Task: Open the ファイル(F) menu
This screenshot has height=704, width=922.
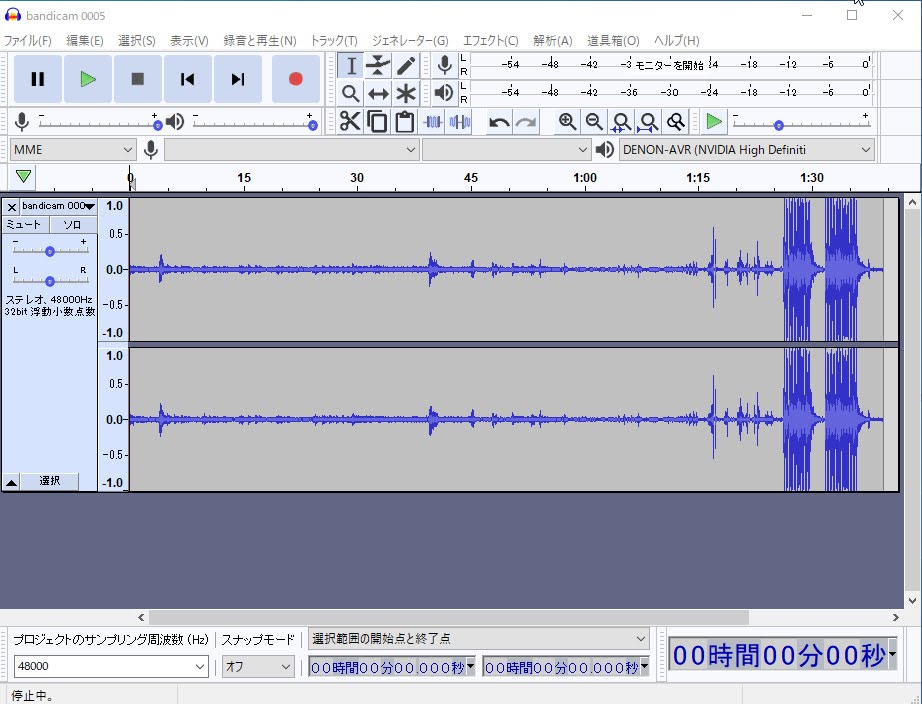Action: pos(28,41)
